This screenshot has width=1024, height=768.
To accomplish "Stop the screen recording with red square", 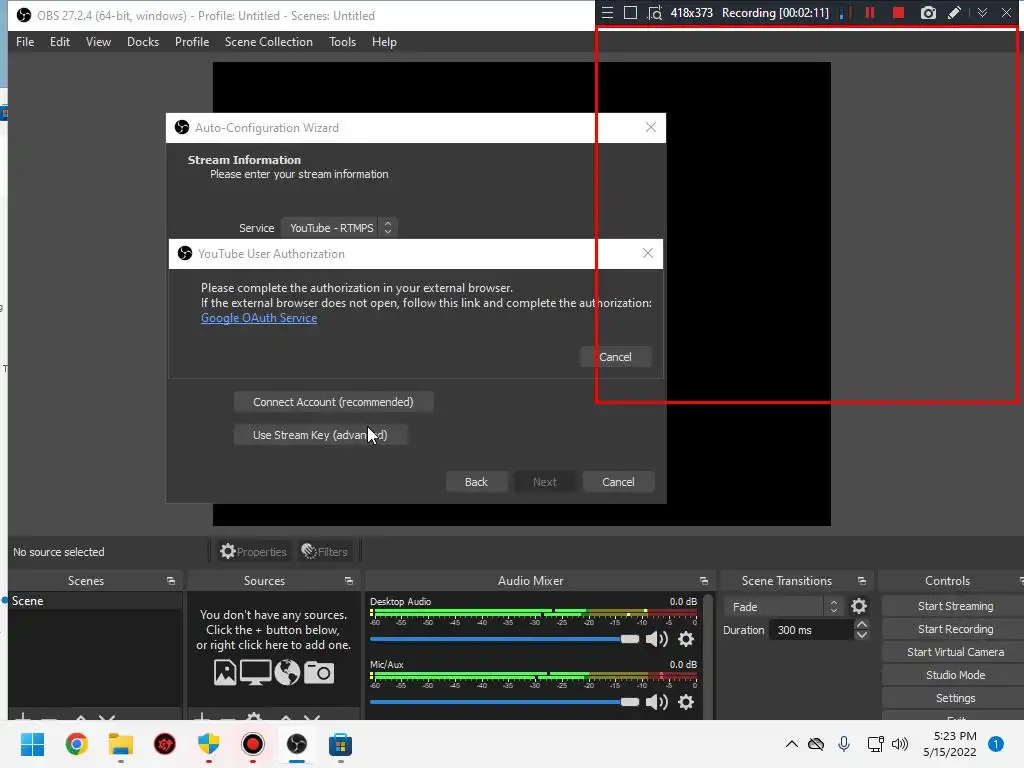I will click(x=899, y=13).
